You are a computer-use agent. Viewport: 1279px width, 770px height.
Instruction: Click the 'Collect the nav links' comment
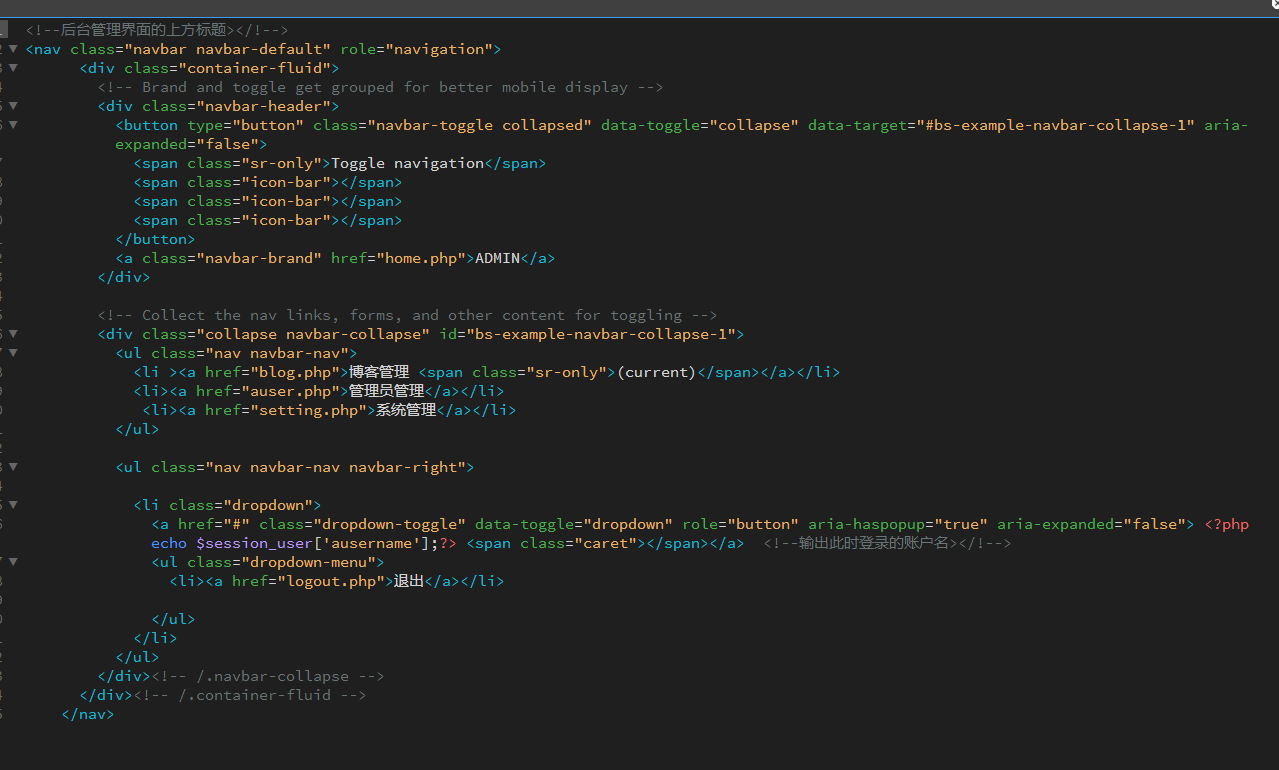coord(408,315)
